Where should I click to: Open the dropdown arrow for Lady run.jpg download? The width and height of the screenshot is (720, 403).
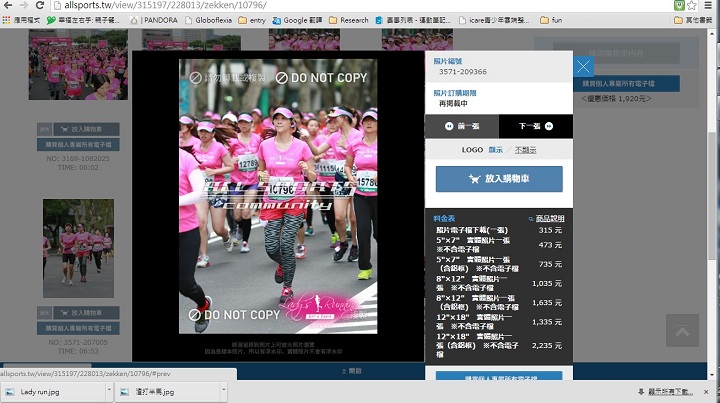pyautogui.click(x=109, y=392)
